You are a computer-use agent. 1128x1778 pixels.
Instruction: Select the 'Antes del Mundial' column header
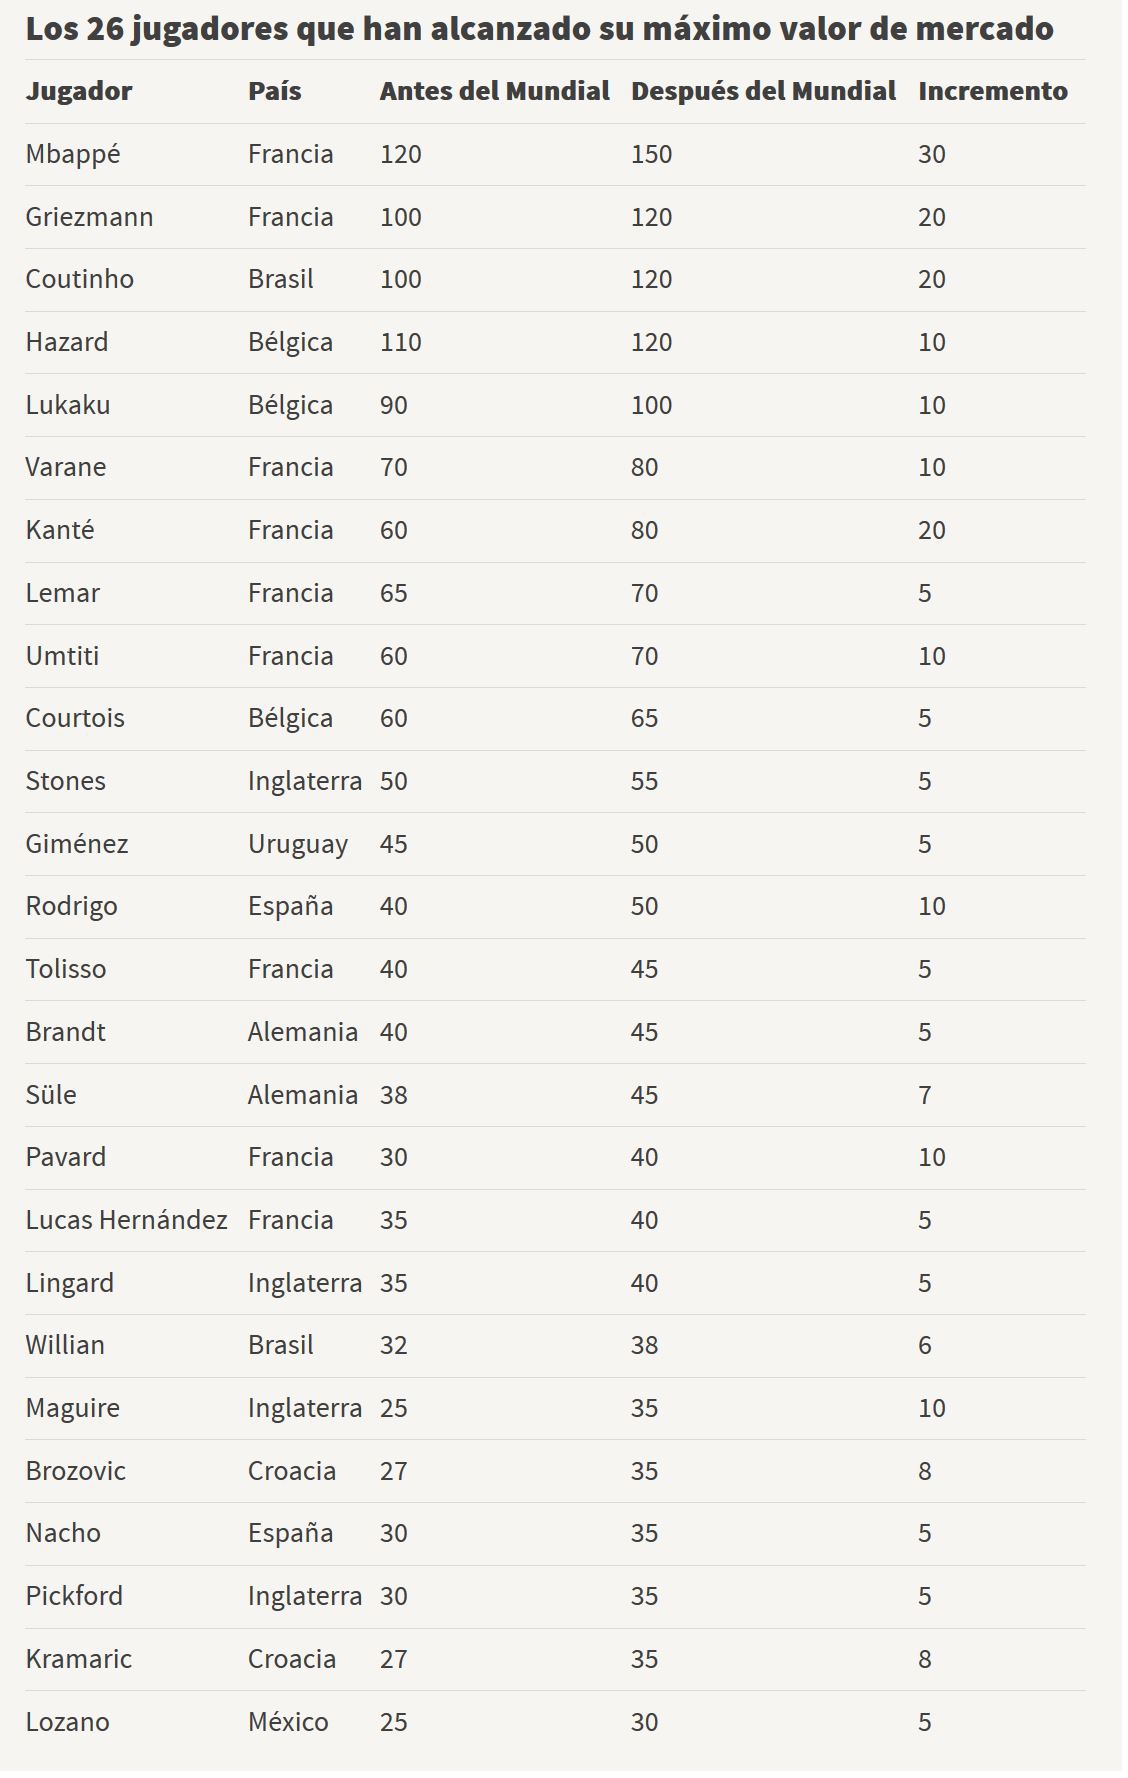494,91
